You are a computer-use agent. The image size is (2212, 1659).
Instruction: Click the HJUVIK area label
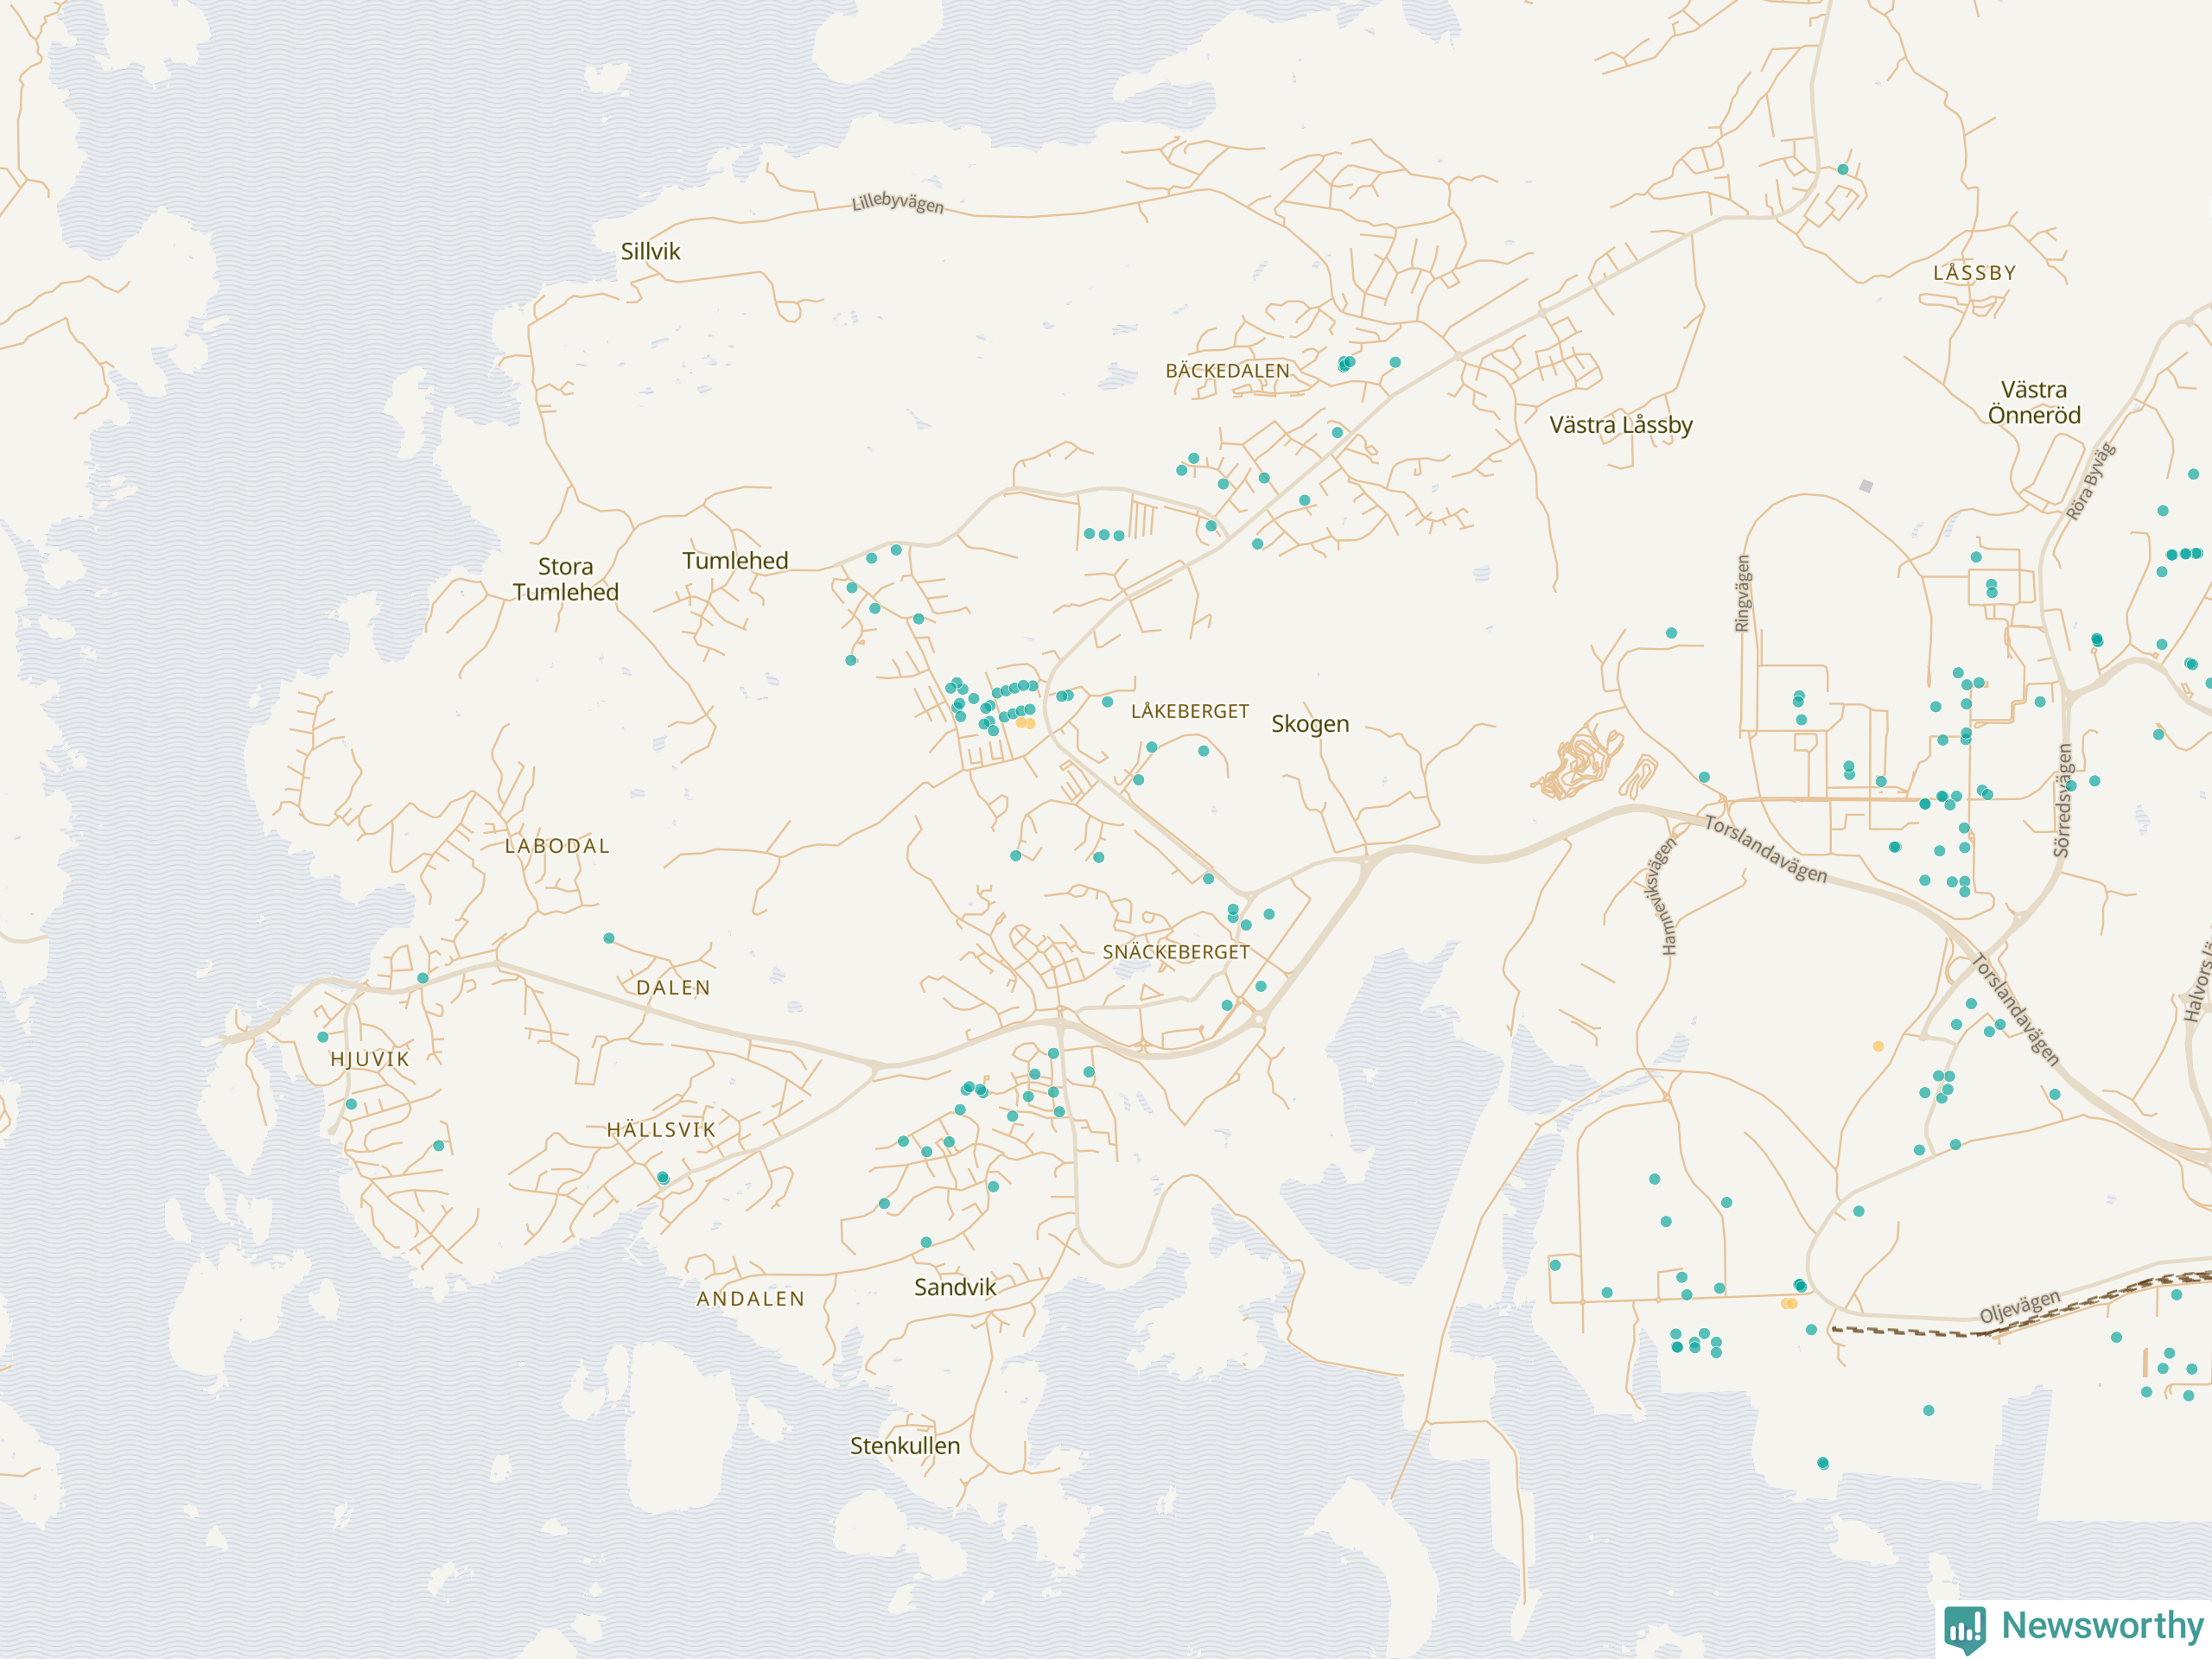click(x=370, y=1059)
